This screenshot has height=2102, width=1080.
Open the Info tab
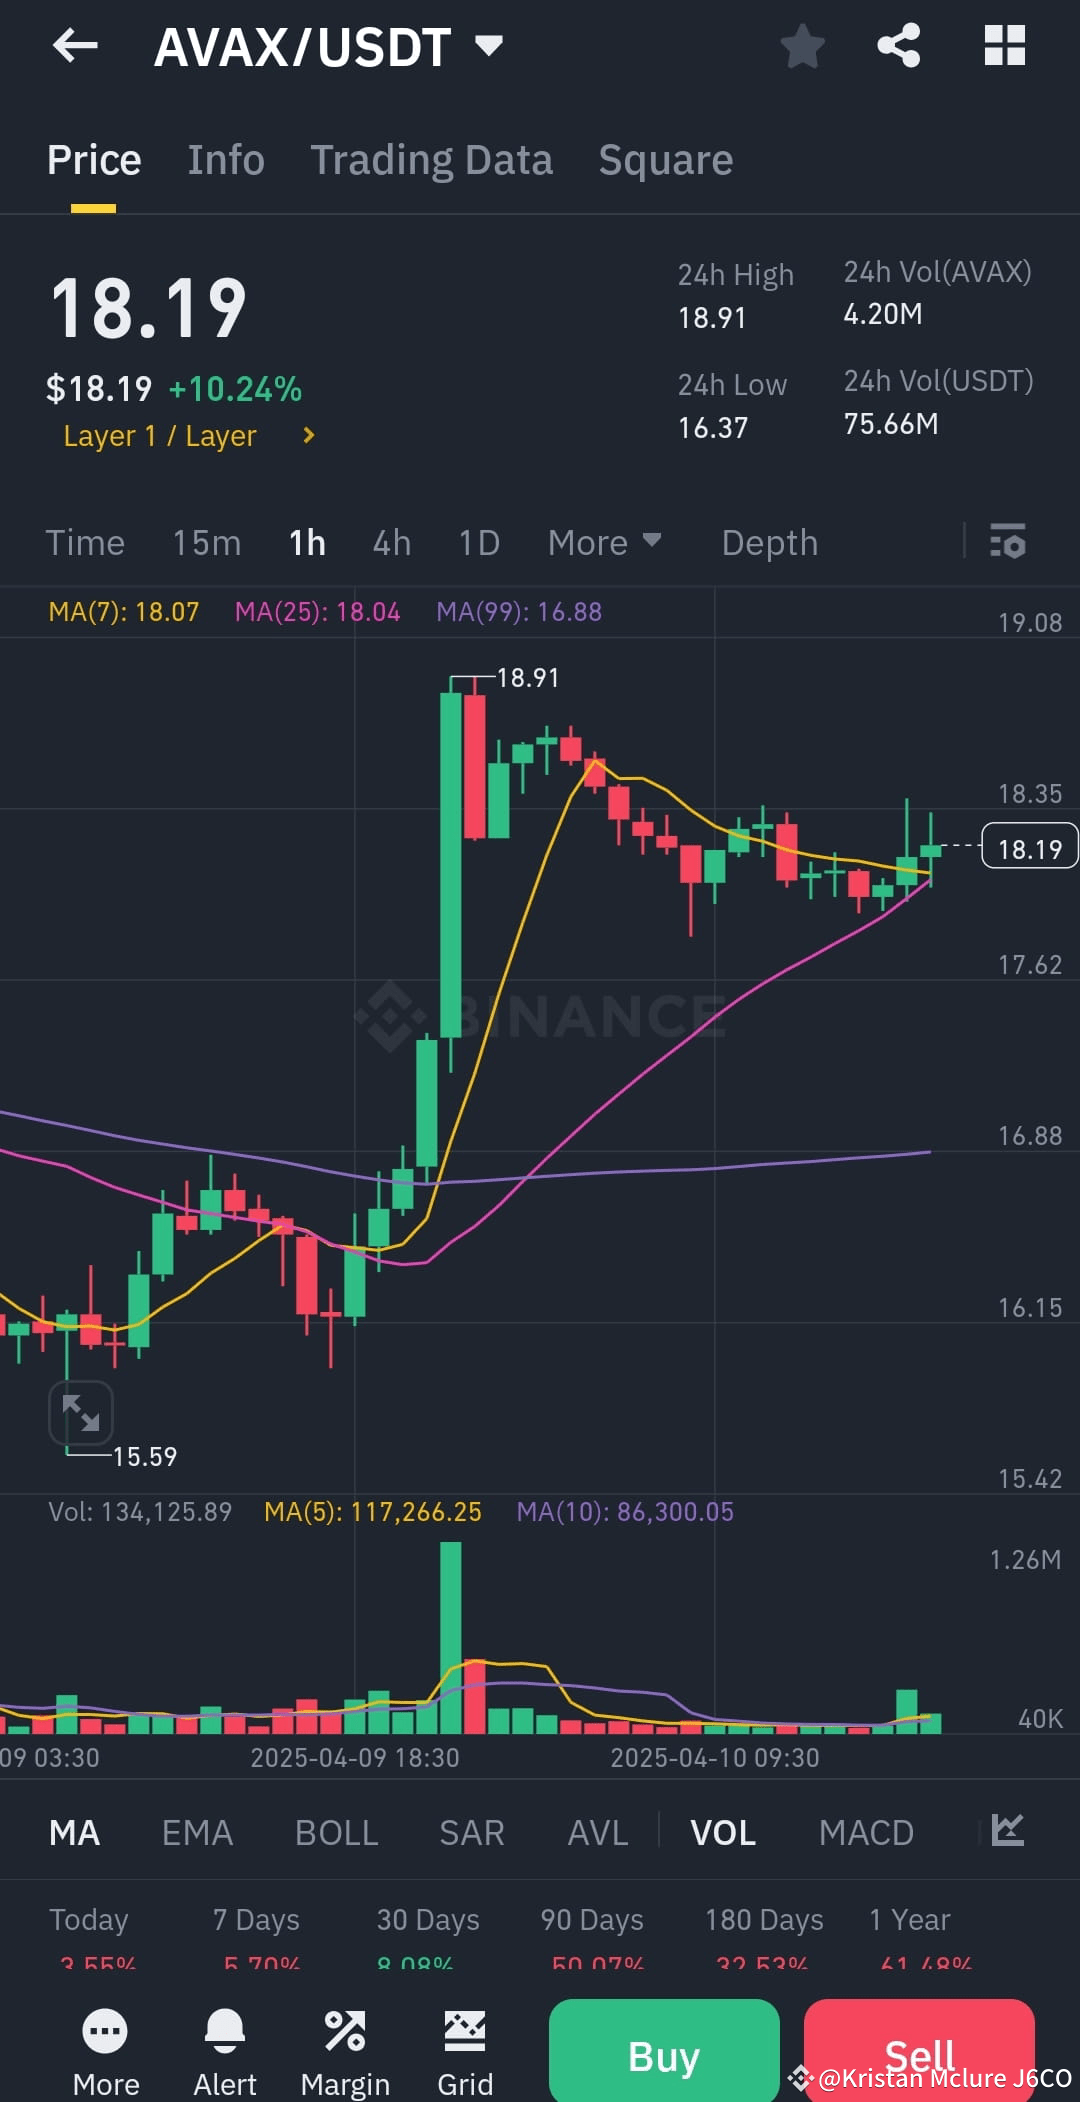pyautogui.click(x=226, y=159)
